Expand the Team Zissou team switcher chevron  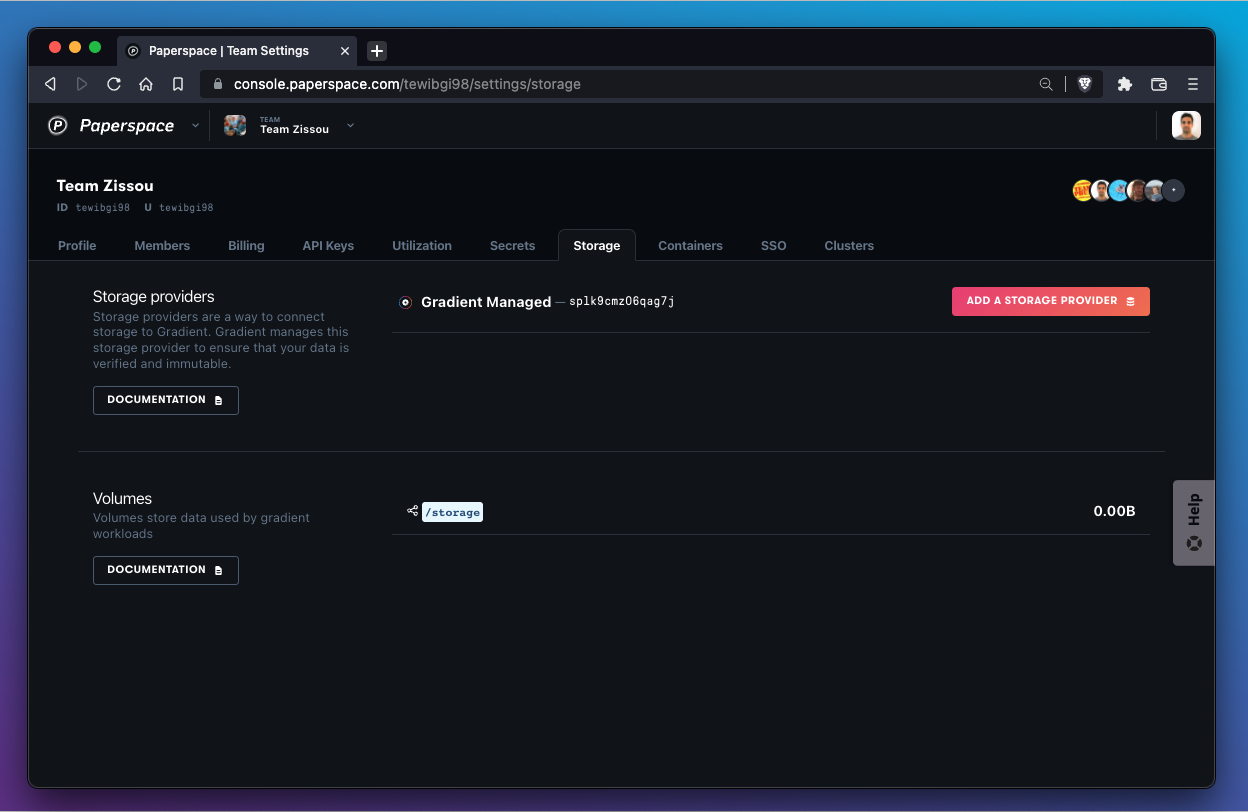(350, 125)
